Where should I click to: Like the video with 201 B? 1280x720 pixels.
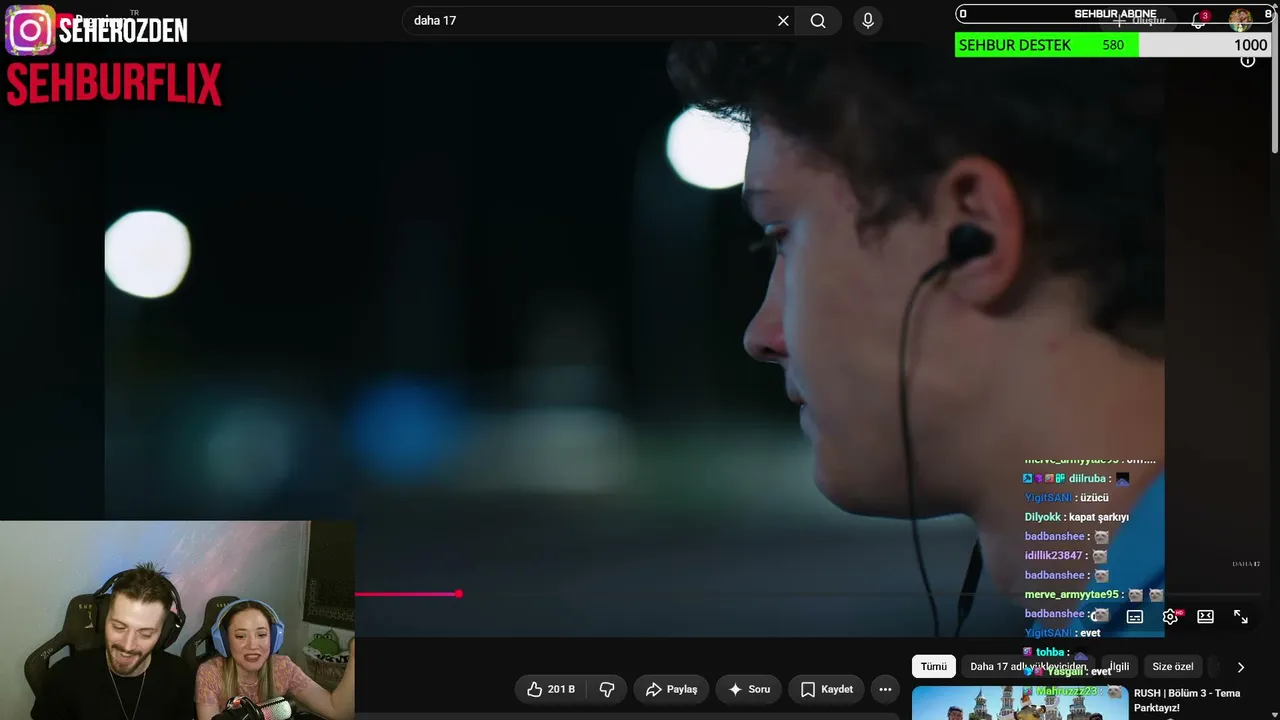coord(551,689)
